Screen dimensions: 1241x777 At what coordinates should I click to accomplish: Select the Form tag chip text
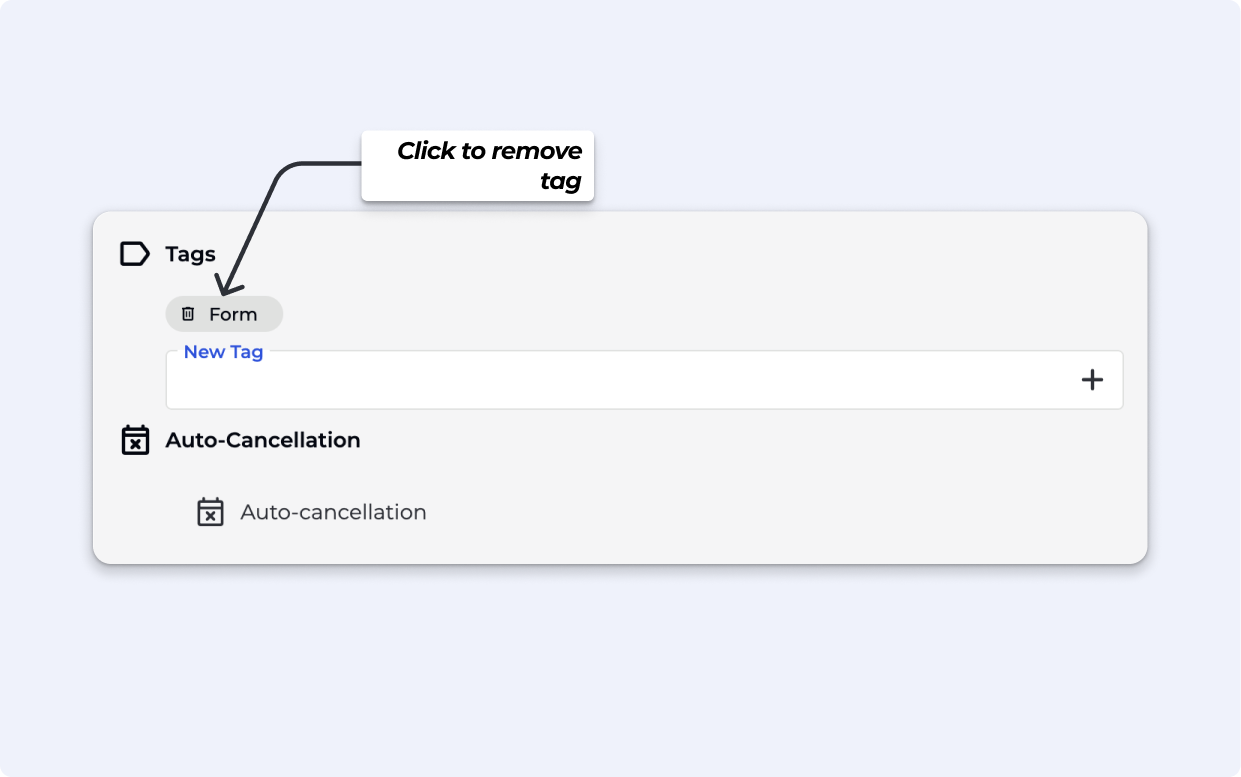233,314
